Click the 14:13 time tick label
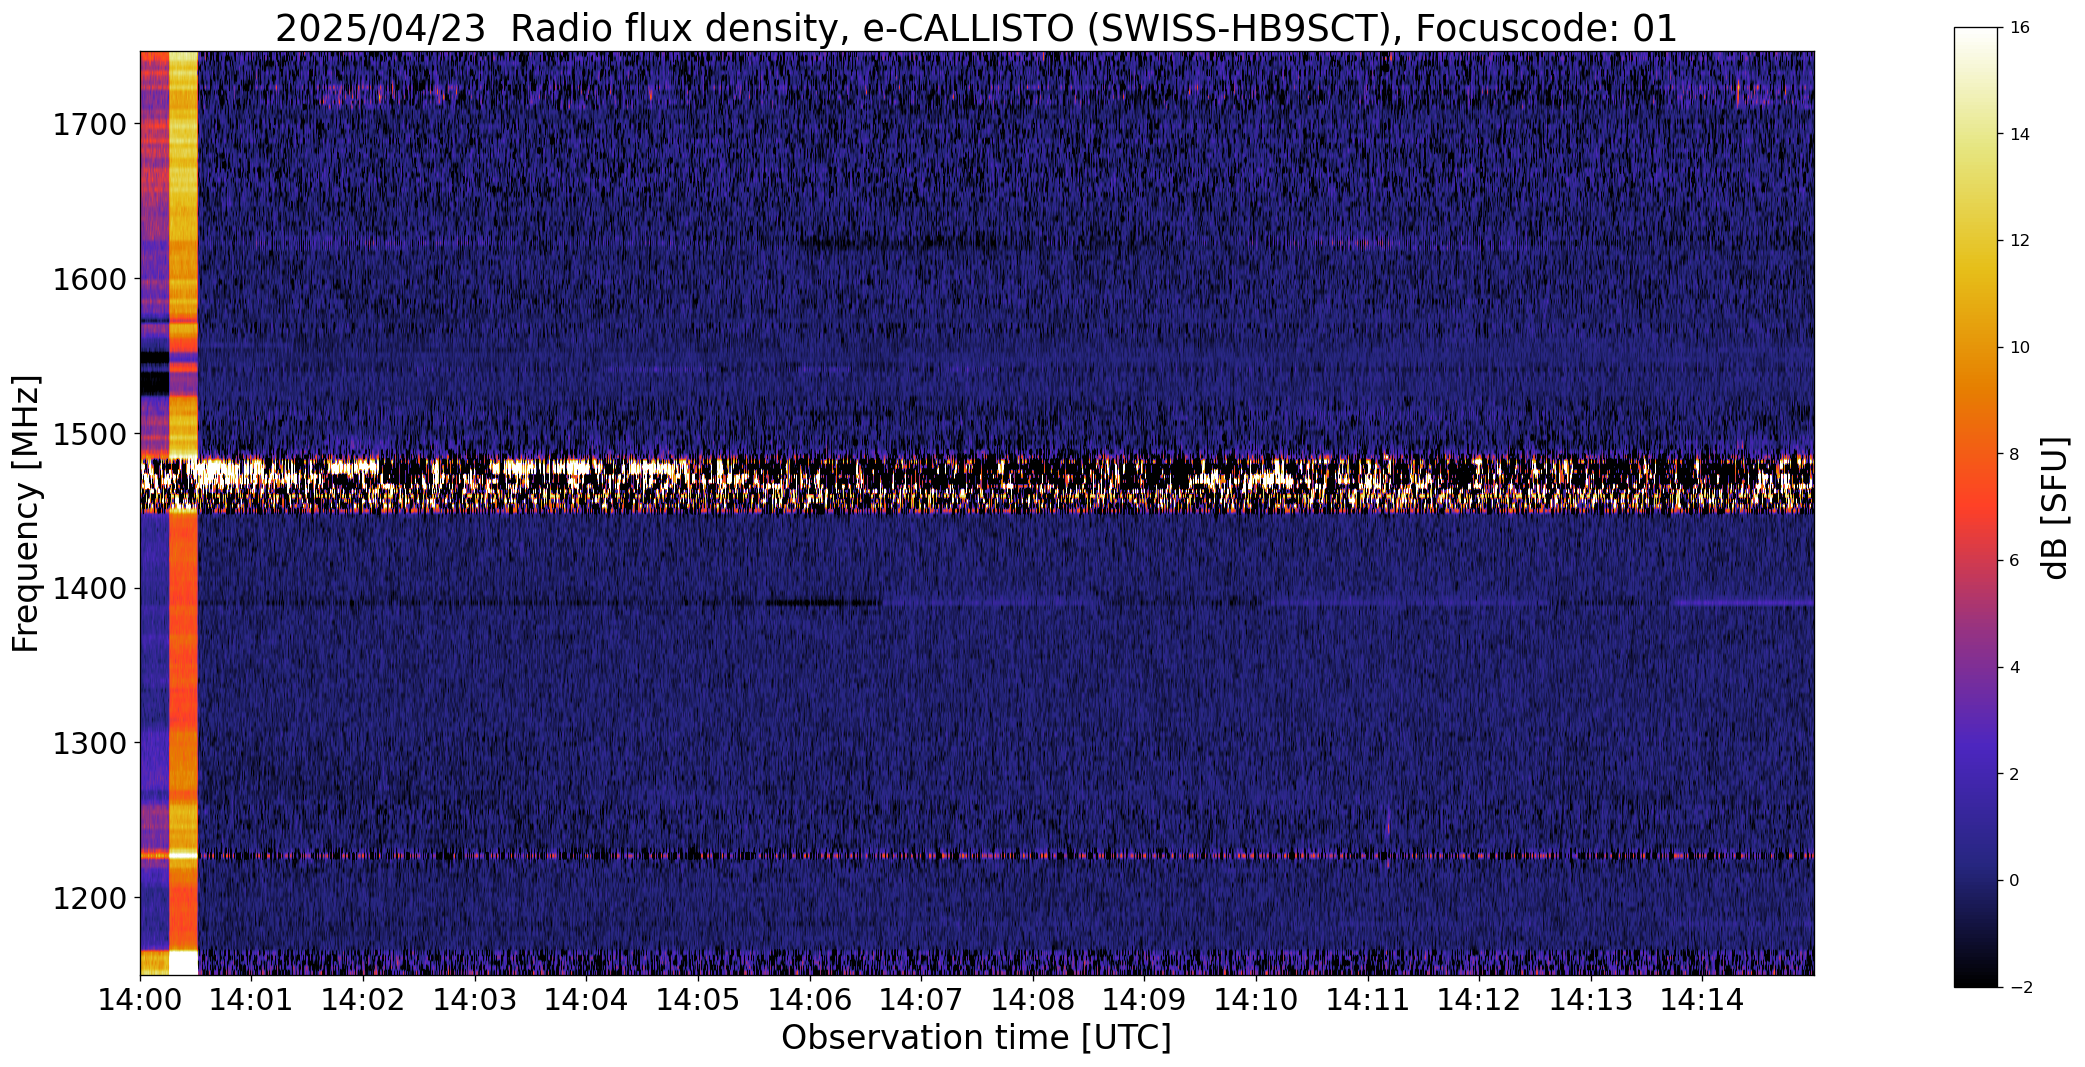 (1592, 1000)
